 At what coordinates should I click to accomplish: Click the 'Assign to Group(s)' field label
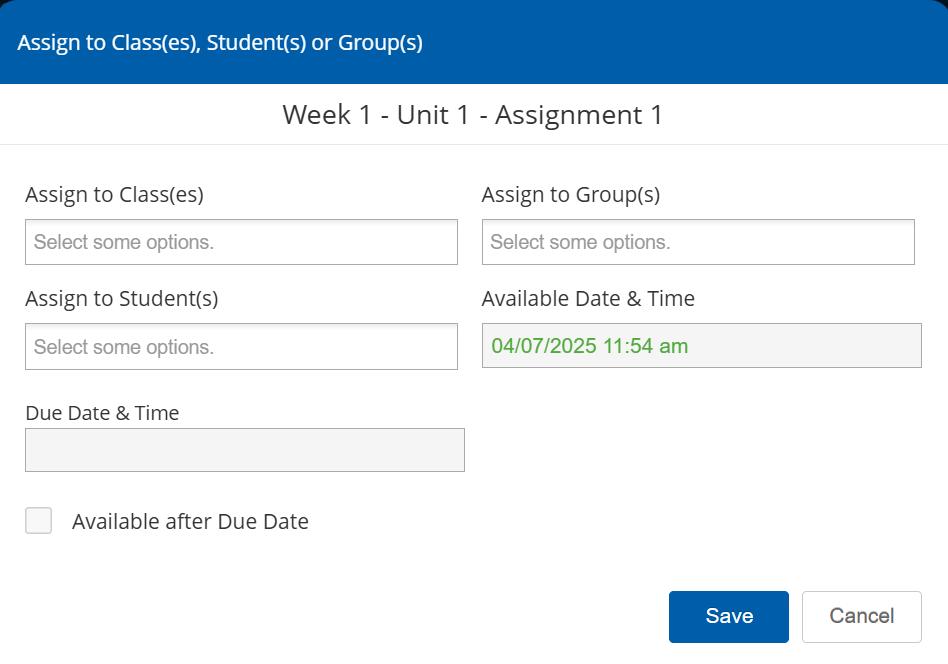click(570, 195)
